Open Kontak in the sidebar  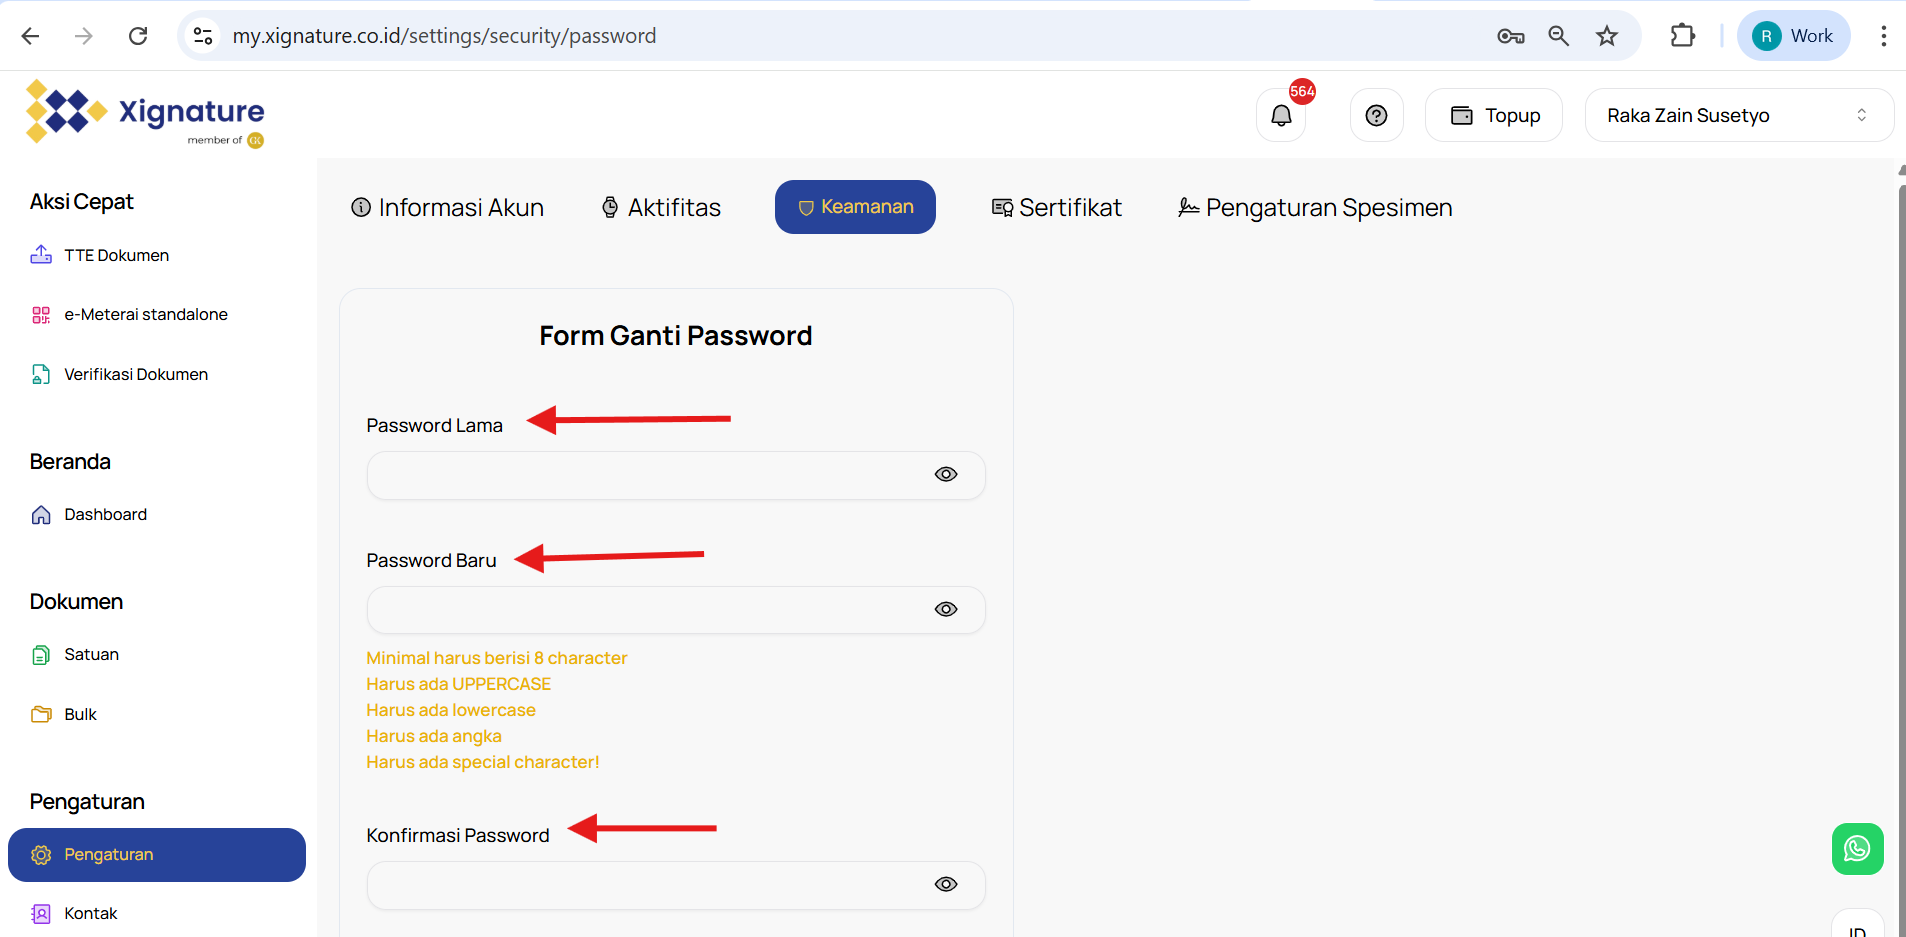(x=90, y=913)
